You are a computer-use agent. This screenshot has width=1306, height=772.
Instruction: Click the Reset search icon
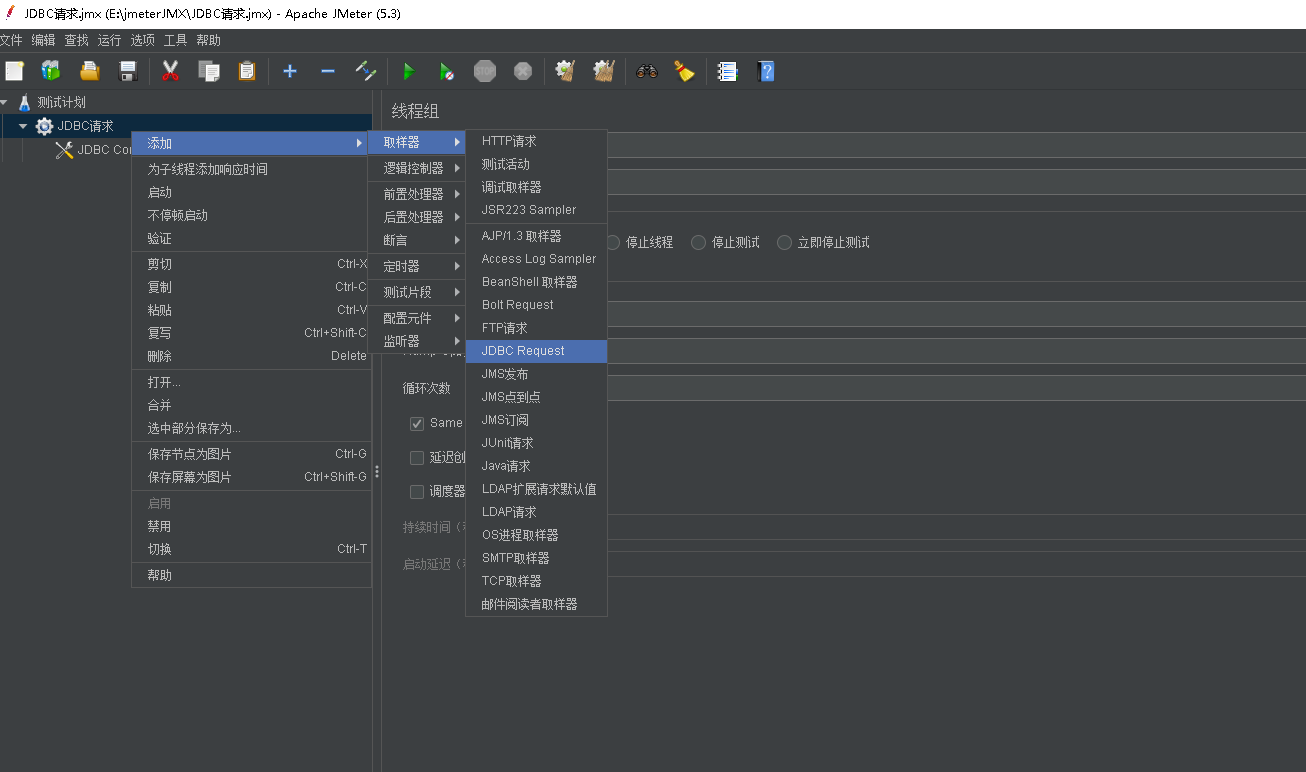[x=684, y=71]
